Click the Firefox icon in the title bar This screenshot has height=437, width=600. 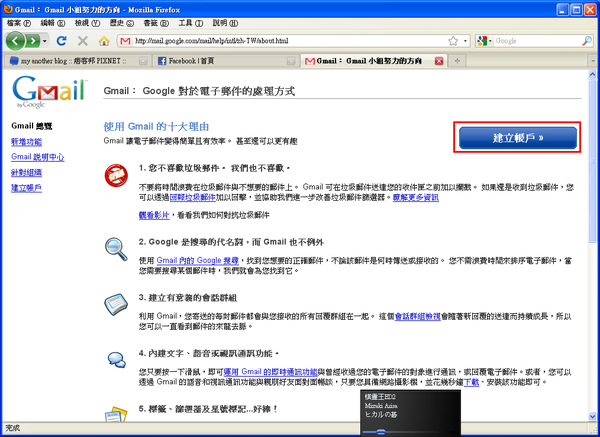(x=8, y=9)
